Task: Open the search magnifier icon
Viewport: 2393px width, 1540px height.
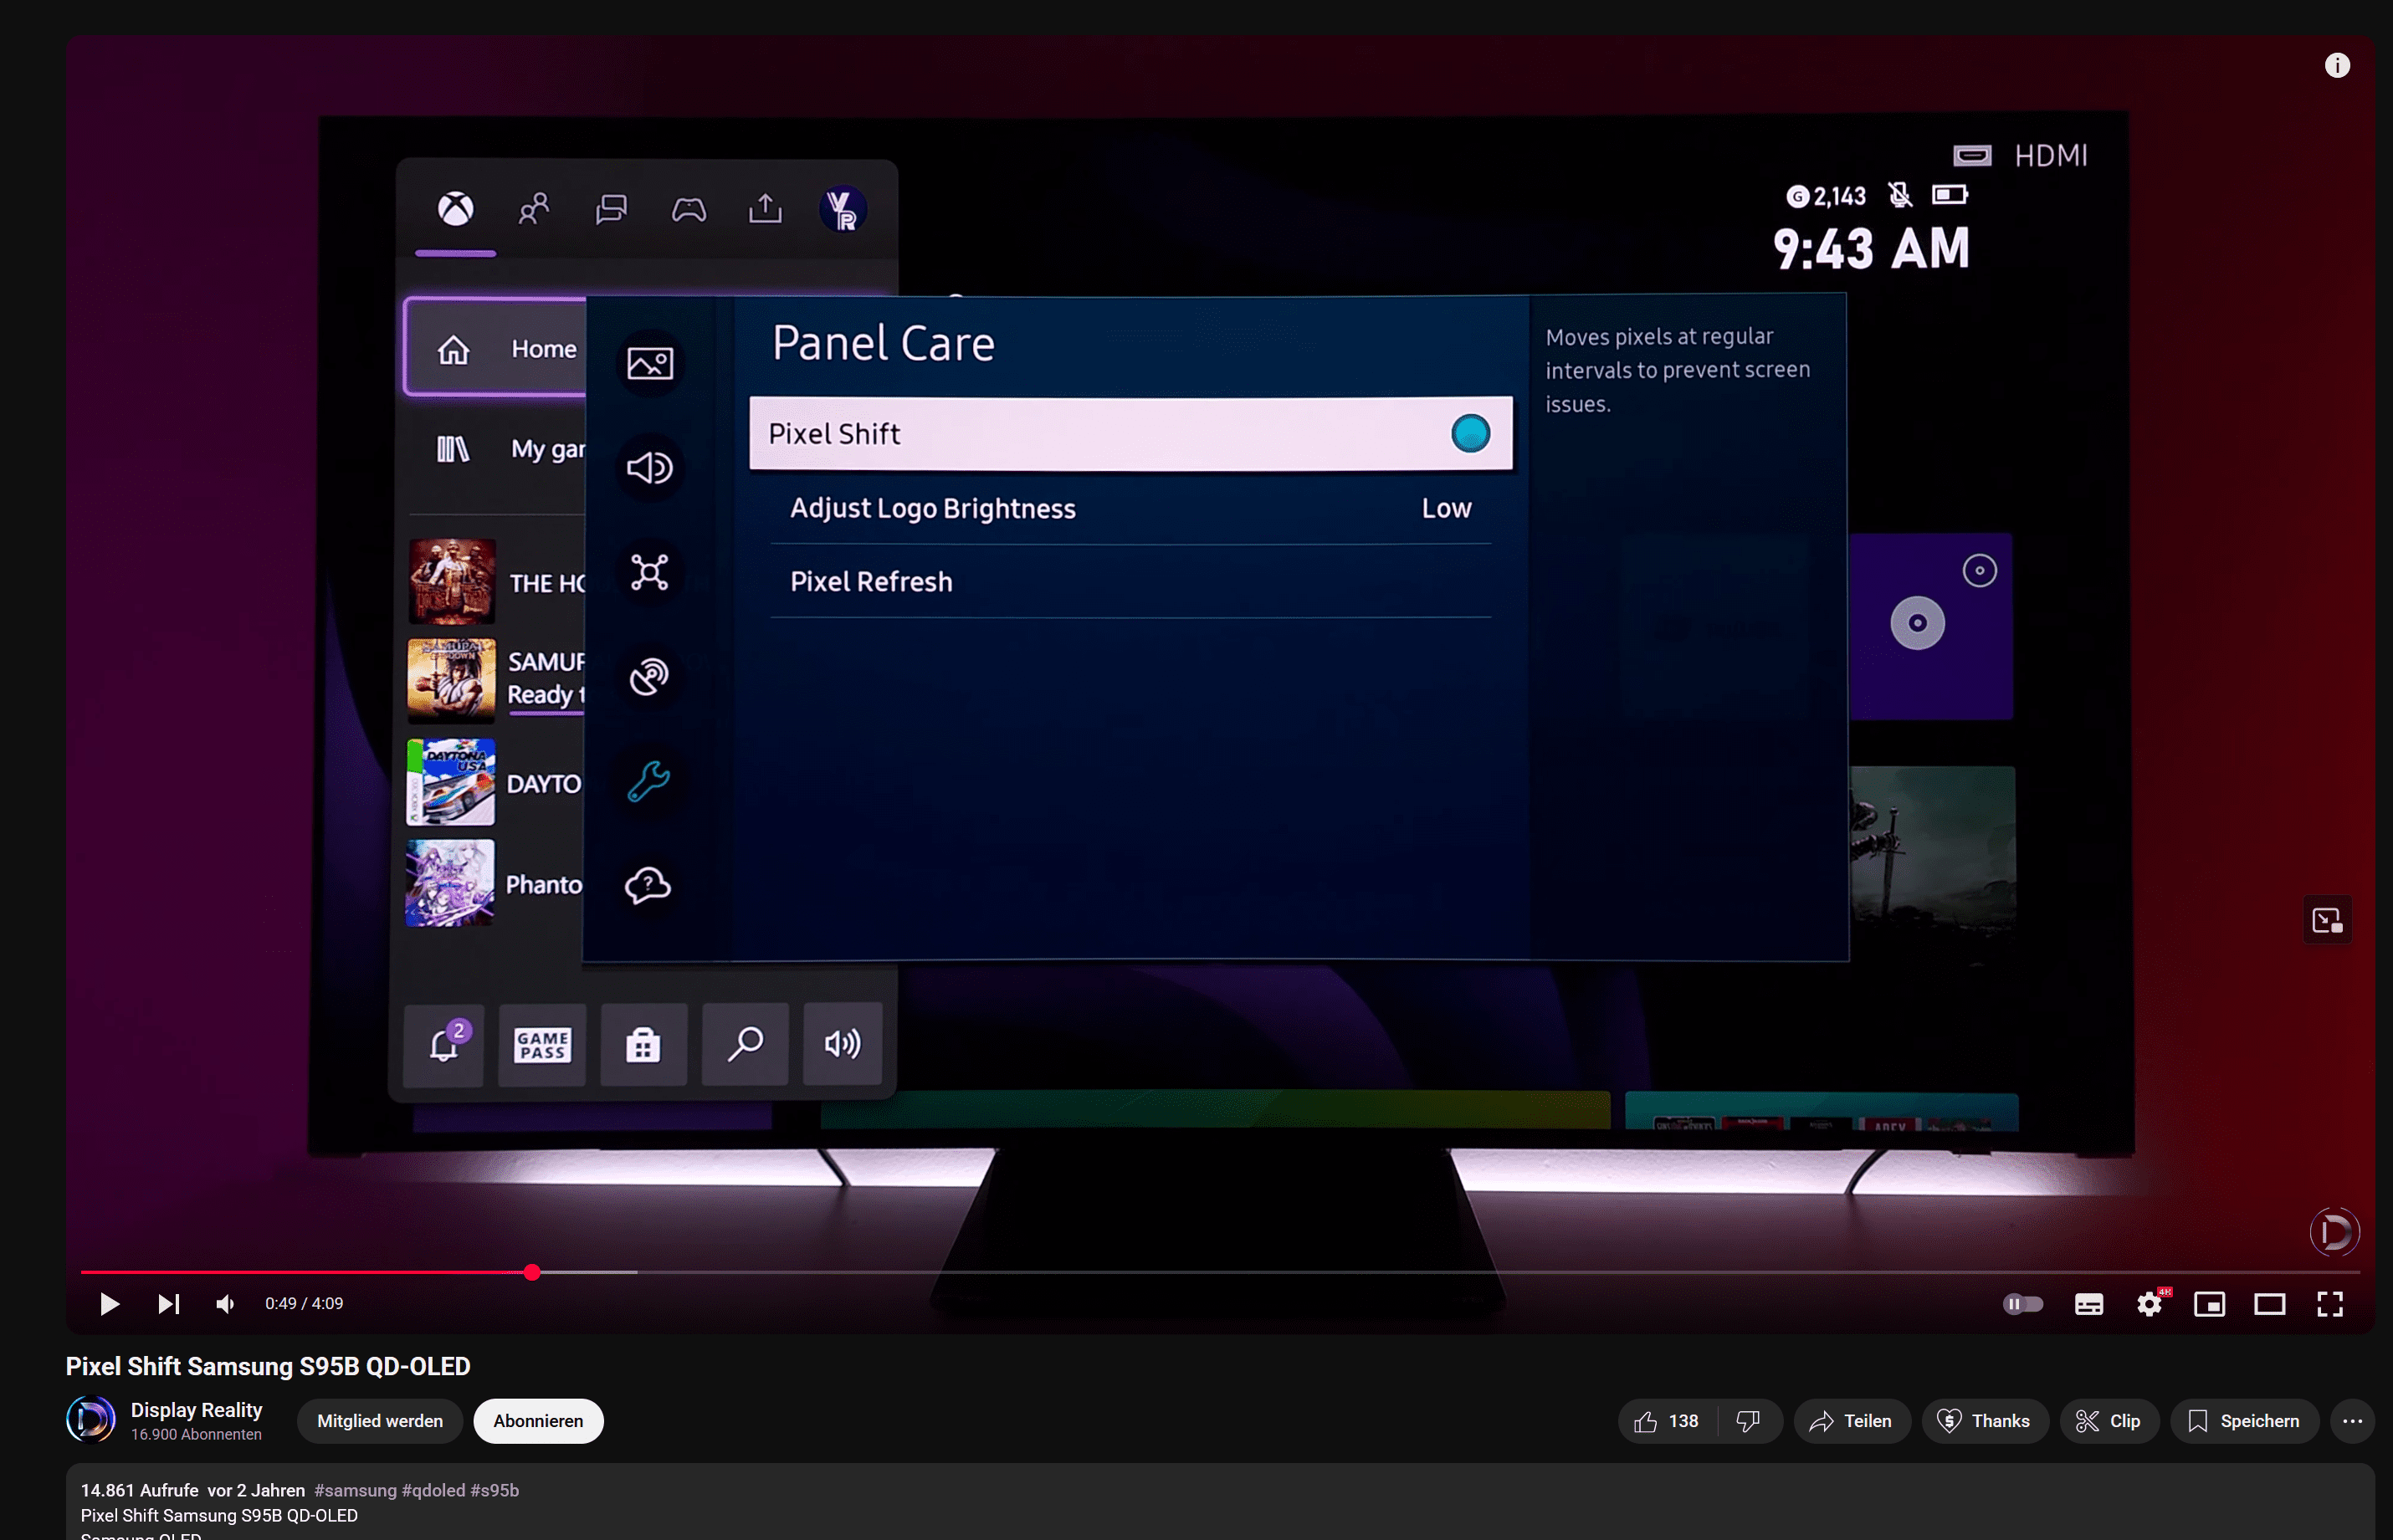Action: click(745, 1043)
